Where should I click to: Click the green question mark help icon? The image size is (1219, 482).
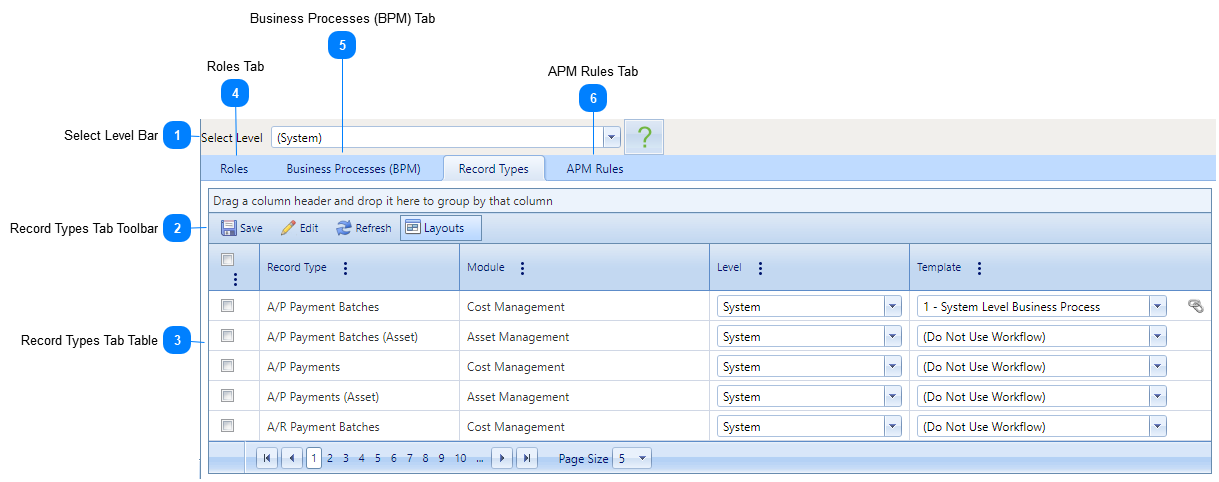[x=644, y=137]
